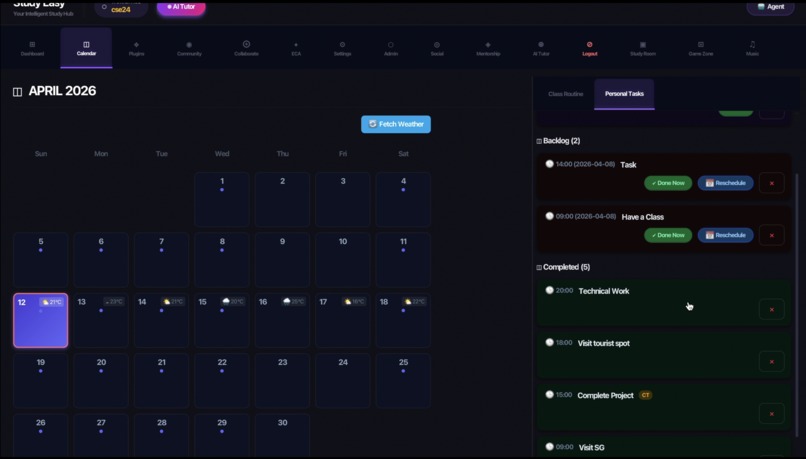Click the weather chip on April 13
806x459 pixels.
[114, 302]
